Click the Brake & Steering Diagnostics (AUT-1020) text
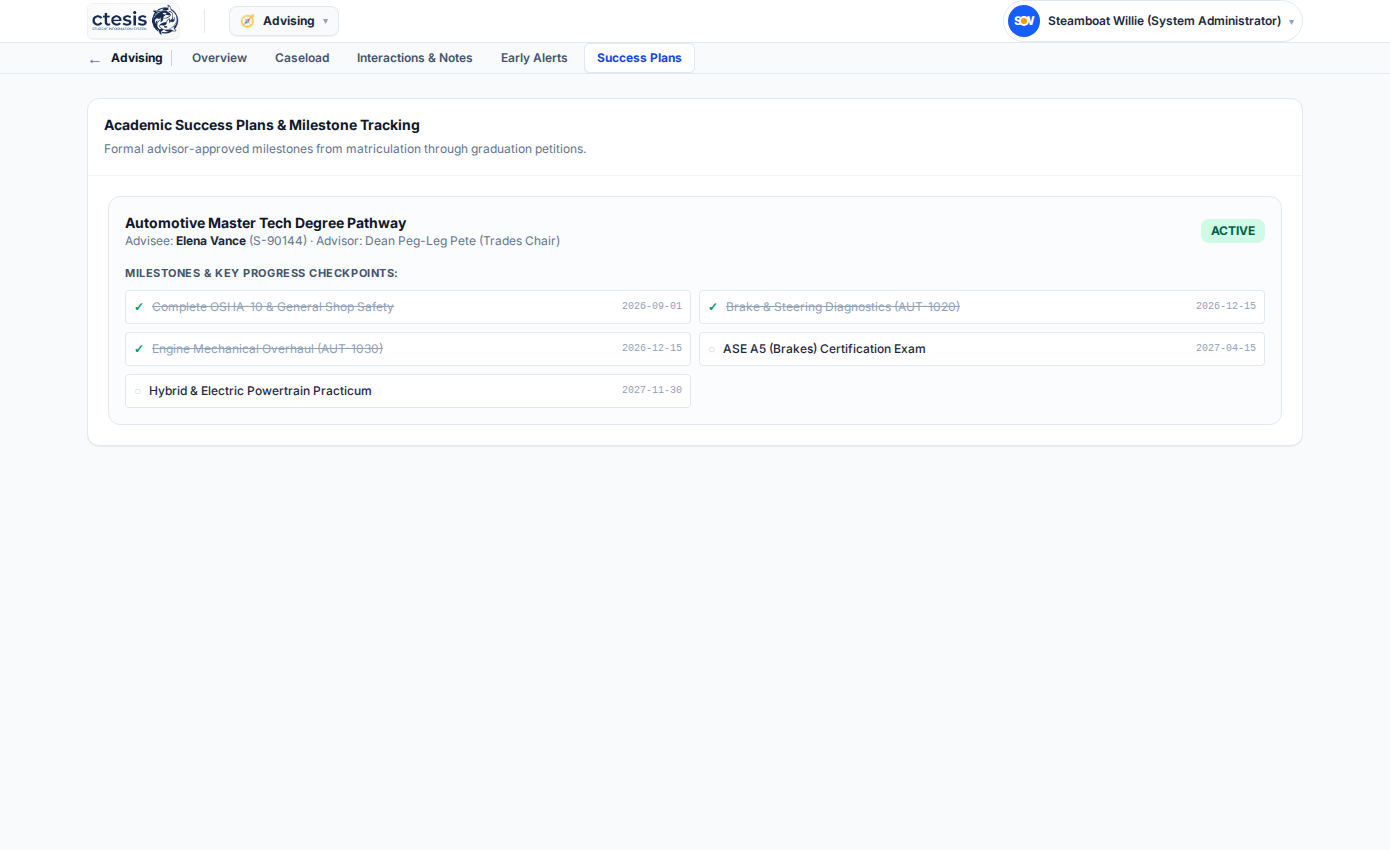The width and height of the screenshot is (1390, 850). [x=843, y=307]
